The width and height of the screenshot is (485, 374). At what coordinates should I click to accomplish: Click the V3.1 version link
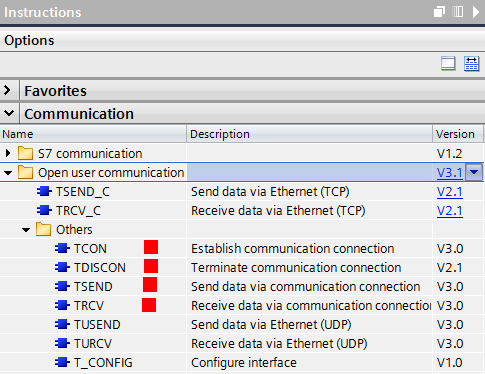[450, 173]
